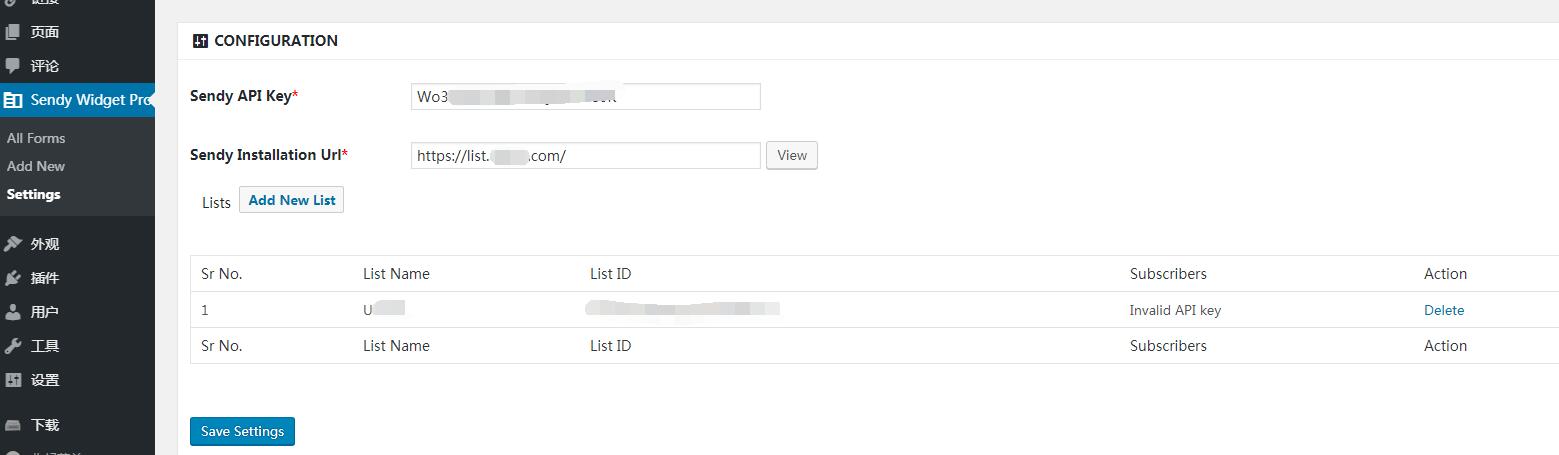Image resolution: width=1559 pixels, height=455 pixels.
Task: Select the Settings submenu item
Action: pyautogui.click(x=34, y=194)
